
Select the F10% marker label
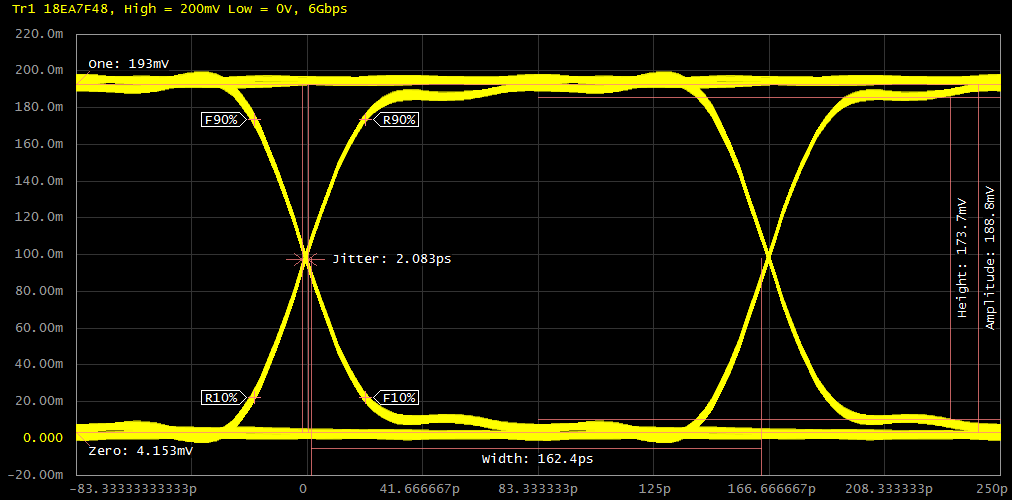(399, 398)
